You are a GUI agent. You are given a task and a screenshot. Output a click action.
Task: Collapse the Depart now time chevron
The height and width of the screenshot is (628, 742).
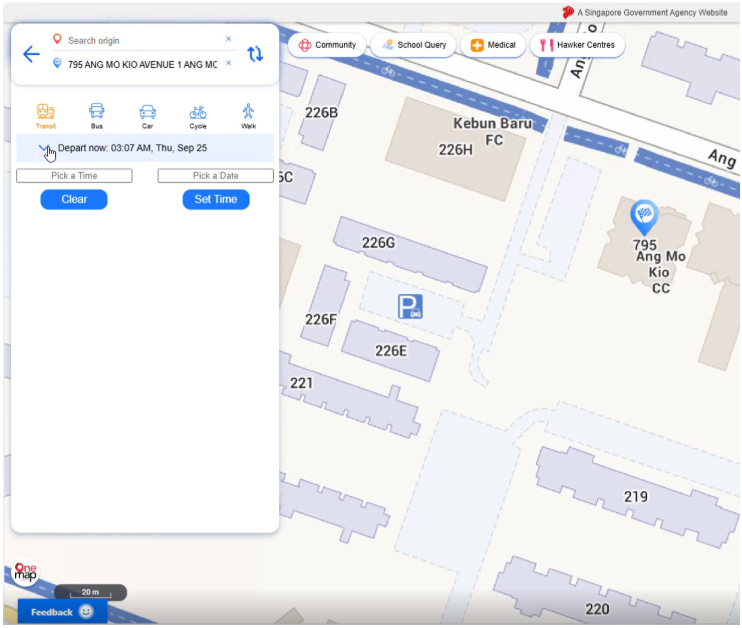(44, 148)
